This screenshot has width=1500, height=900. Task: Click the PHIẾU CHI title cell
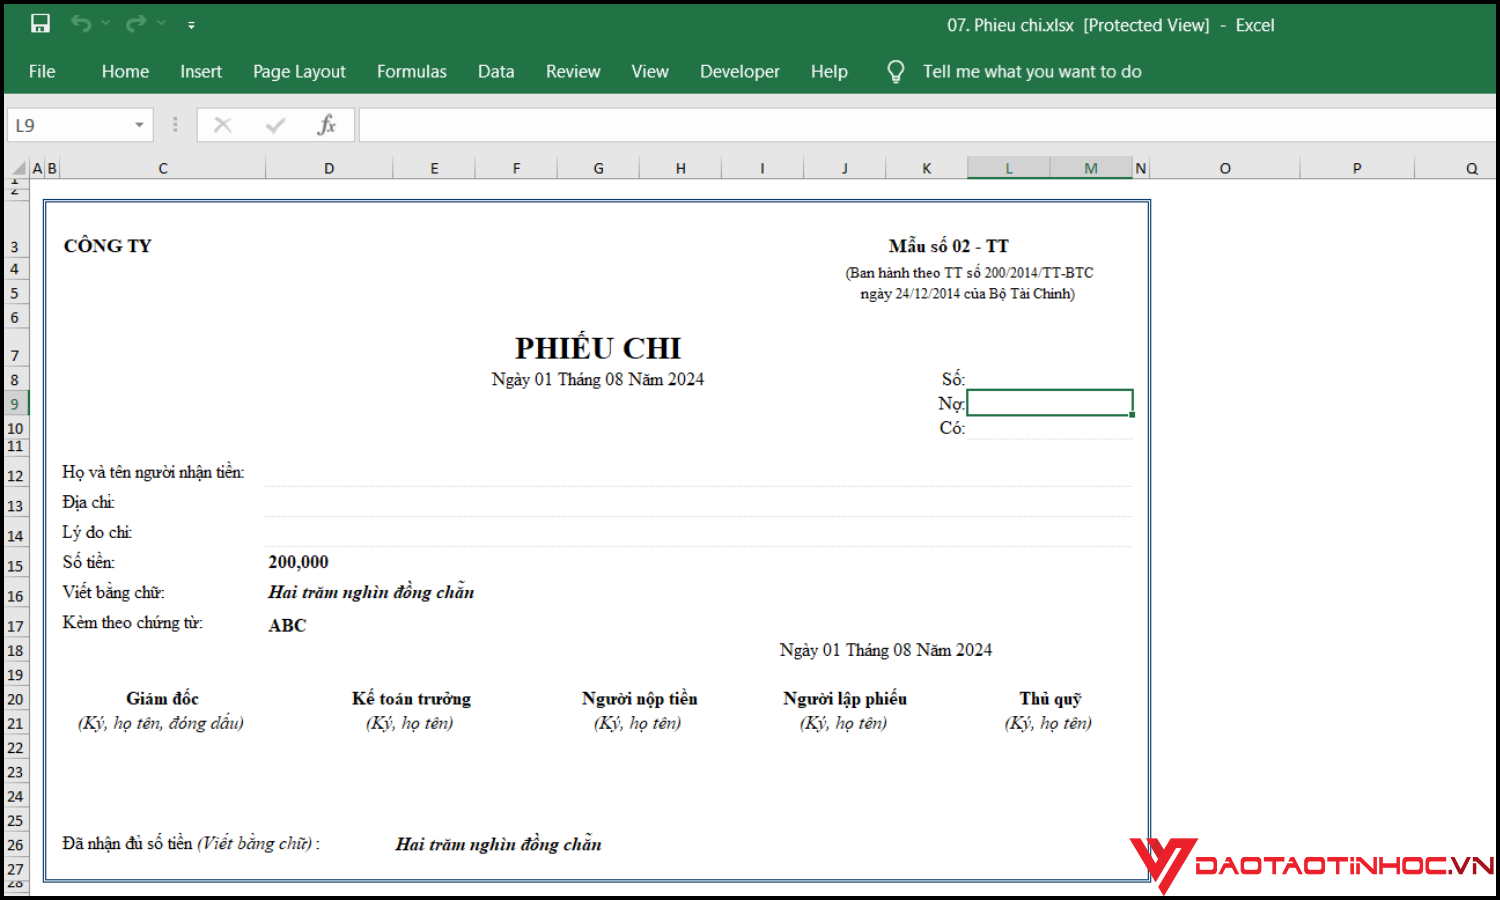pyautogui.click(x=597, y=348)
